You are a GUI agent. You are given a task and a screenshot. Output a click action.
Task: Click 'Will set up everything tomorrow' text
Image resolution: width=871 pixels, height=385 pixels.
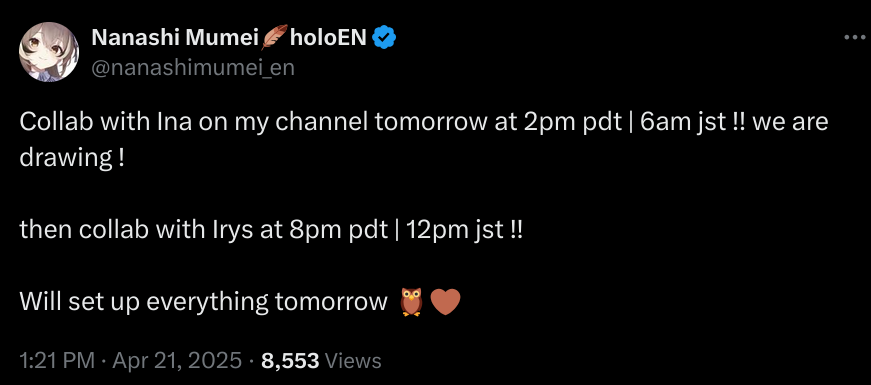[x=203, y=302]
